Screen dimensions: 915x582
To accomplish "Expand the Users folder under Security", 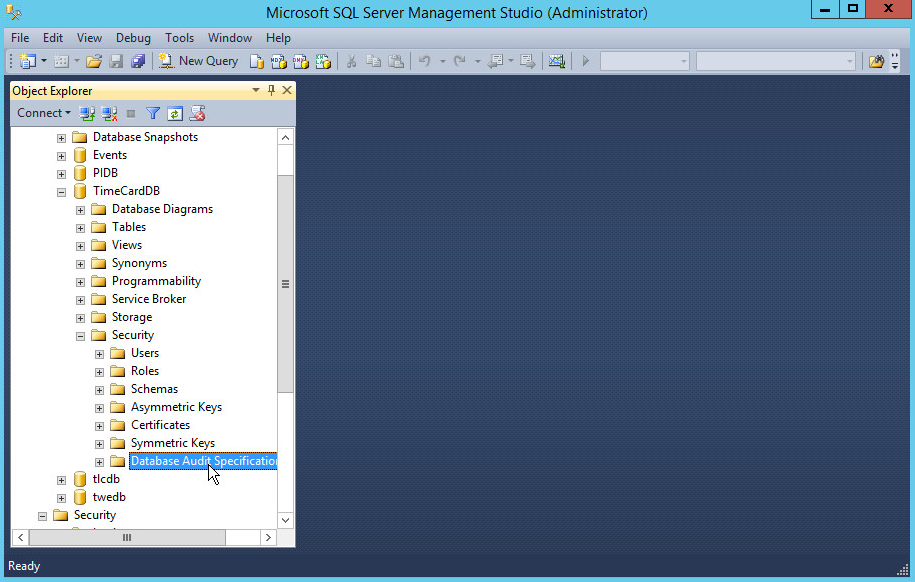I will [100, 353].
